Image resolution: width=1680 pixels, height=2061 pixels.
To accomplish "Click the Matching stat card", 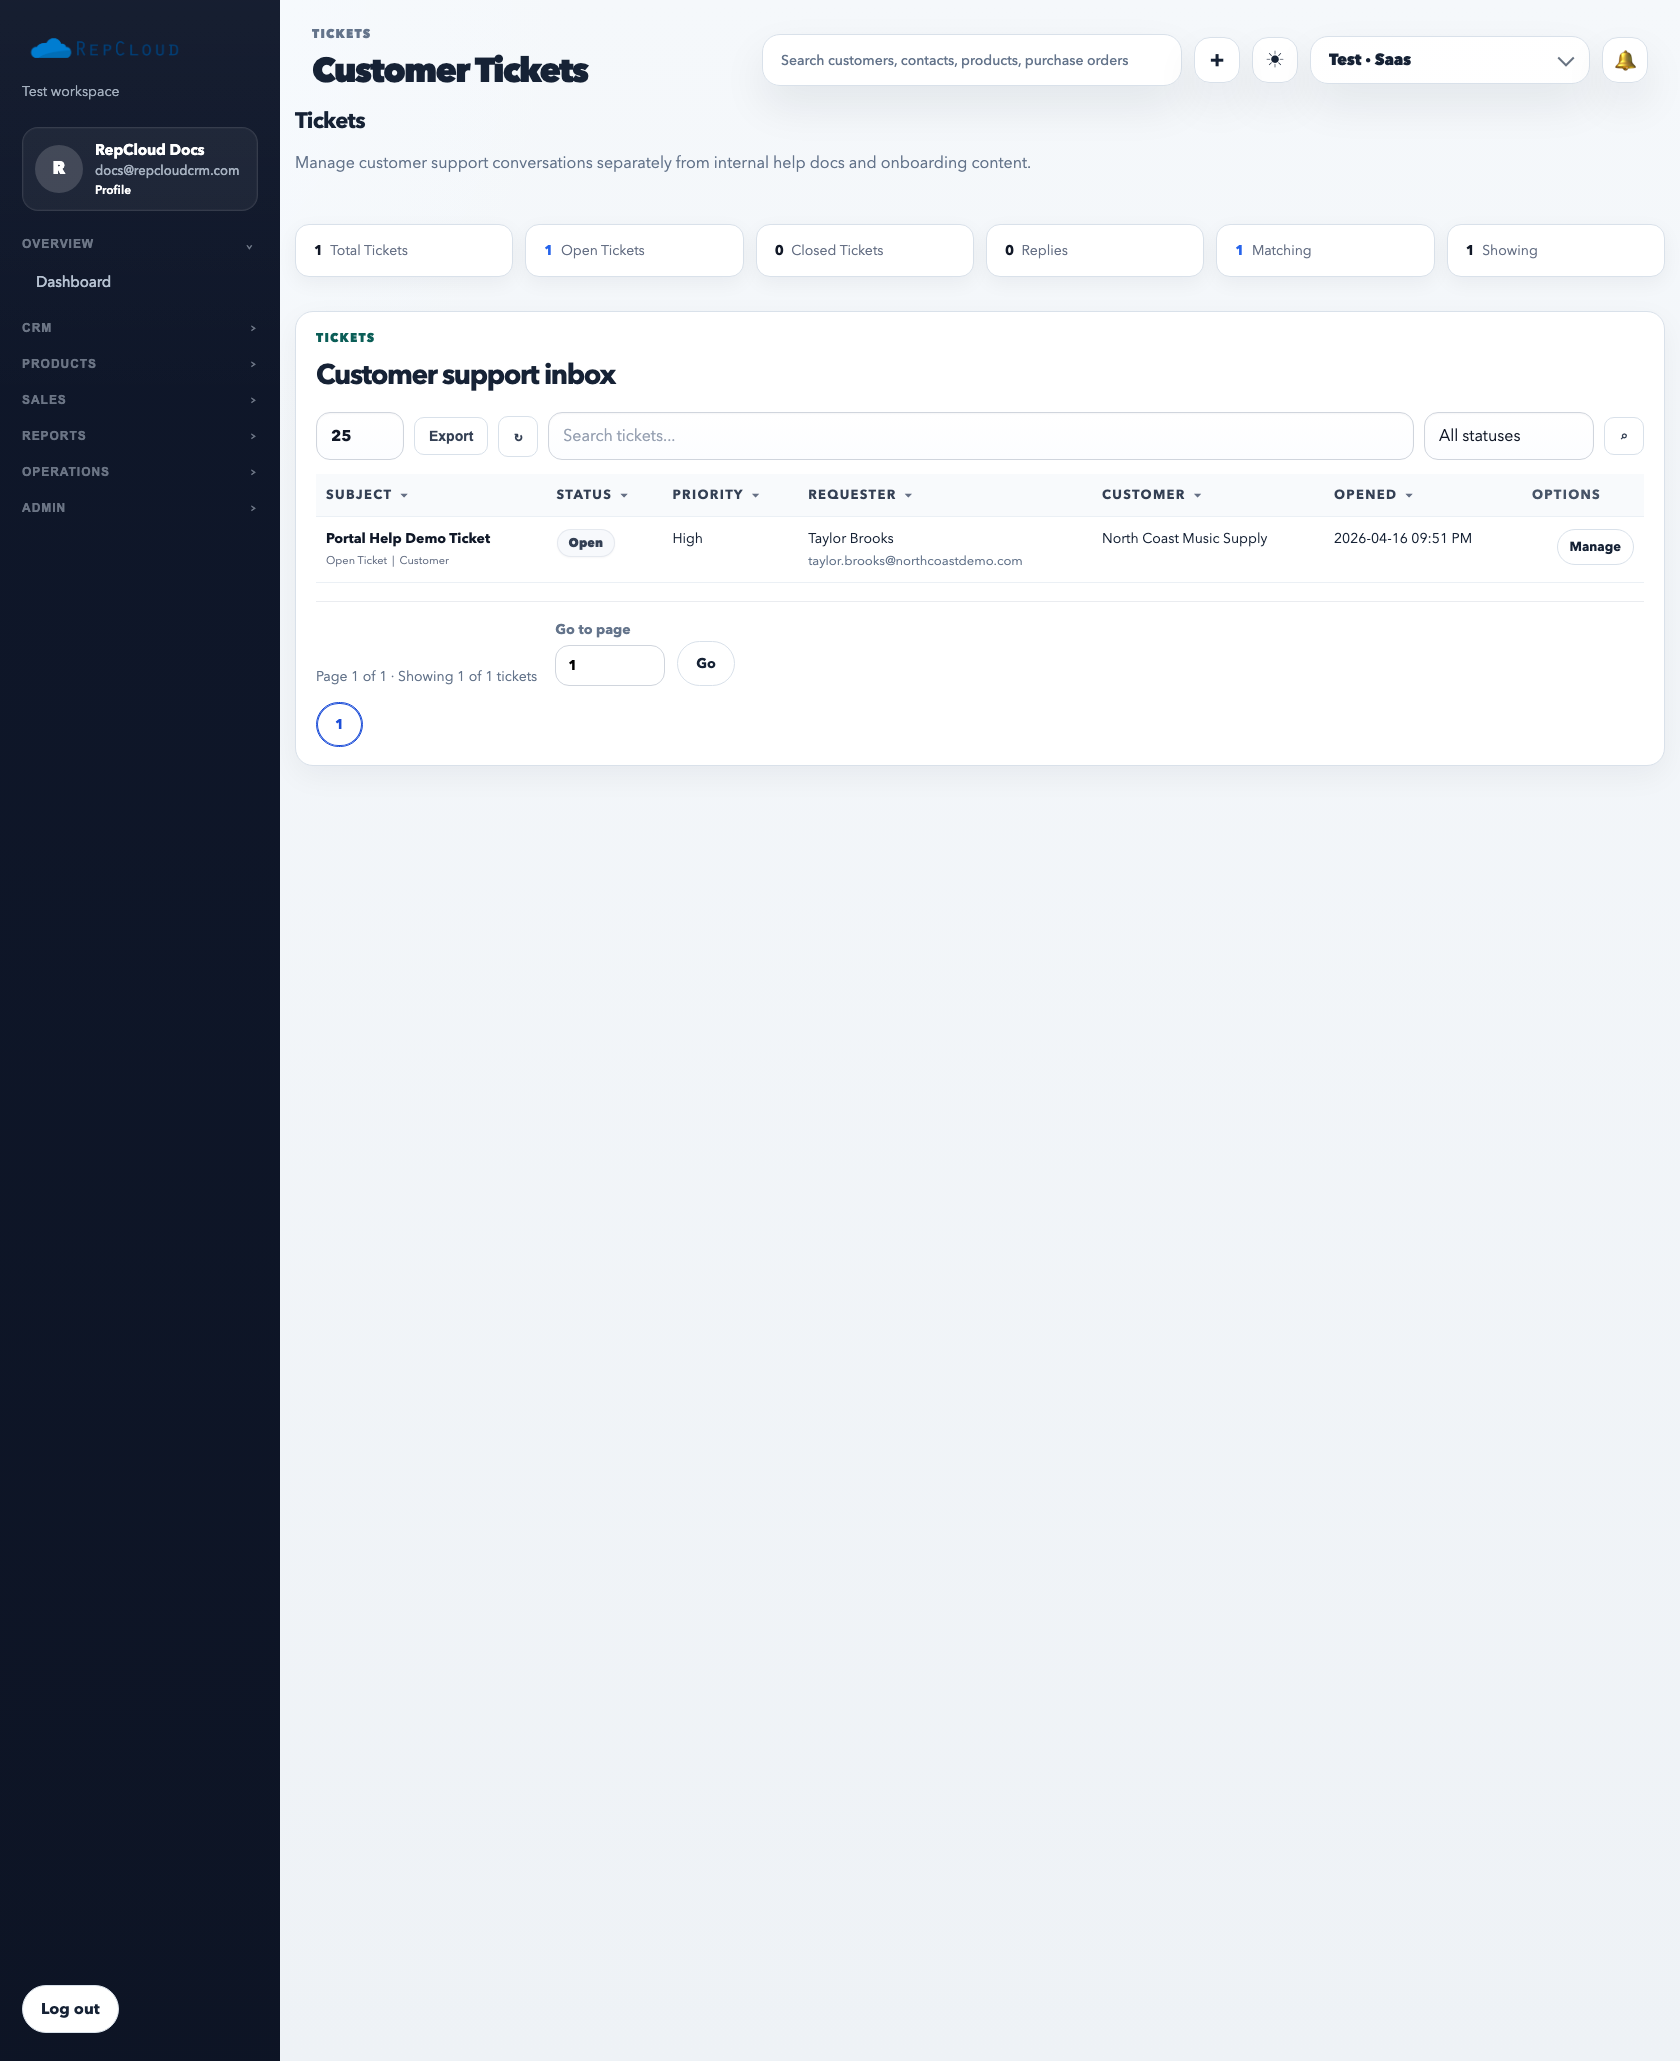I will tap(1325, 250).
